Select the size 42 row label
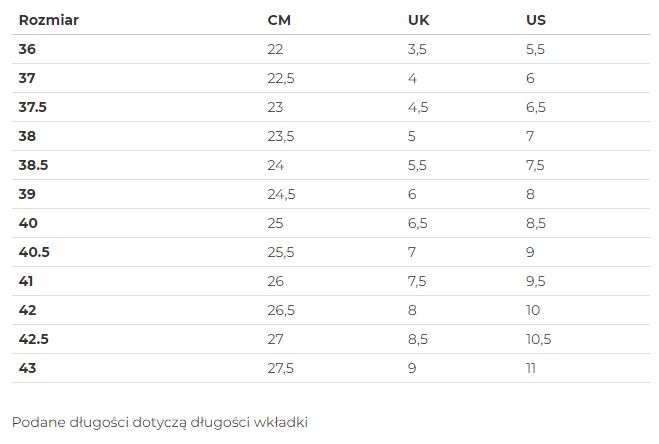This screenshot has width=659, height=444. 28,310
